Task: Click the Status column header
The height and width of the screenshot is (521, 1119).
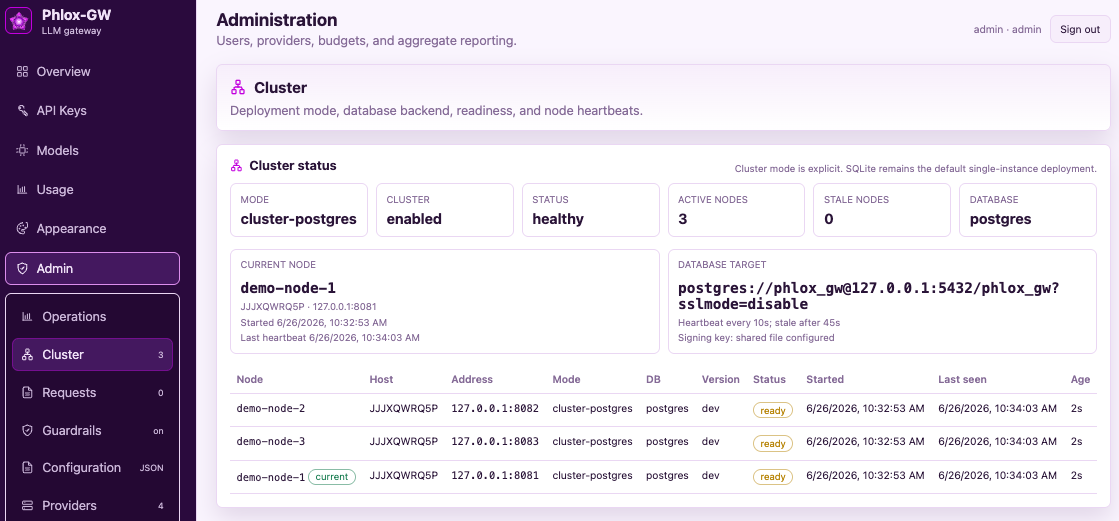Action: 769,380
